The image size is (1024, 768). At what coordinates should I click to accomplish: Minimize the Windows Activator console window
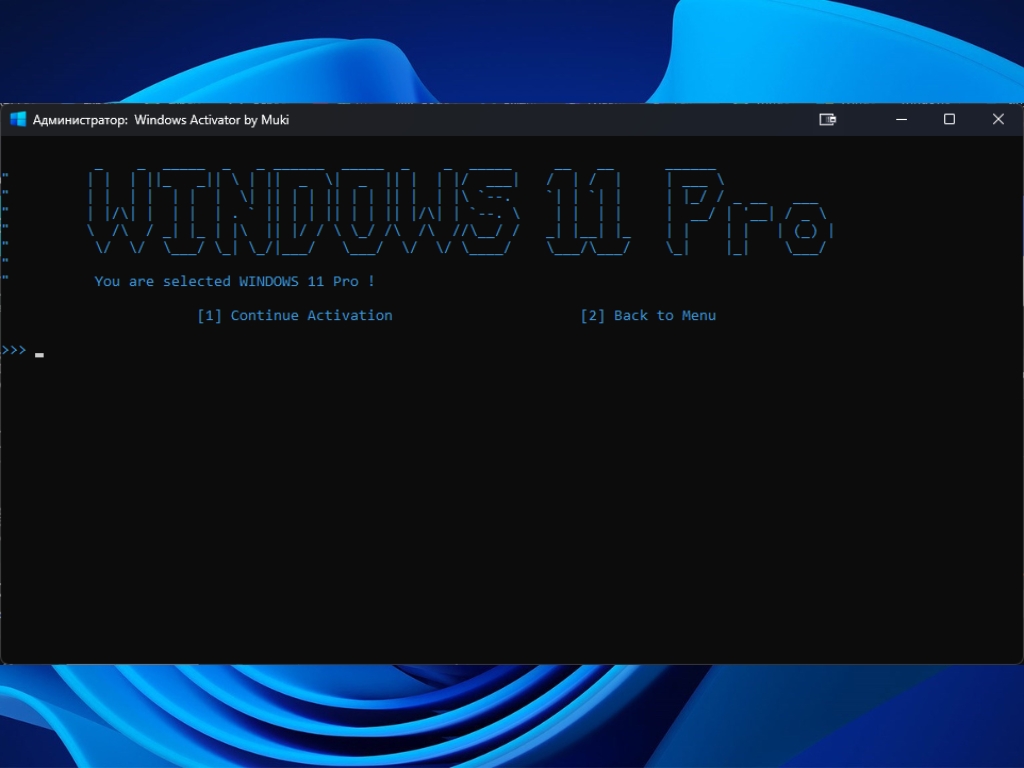click(901, 120)
